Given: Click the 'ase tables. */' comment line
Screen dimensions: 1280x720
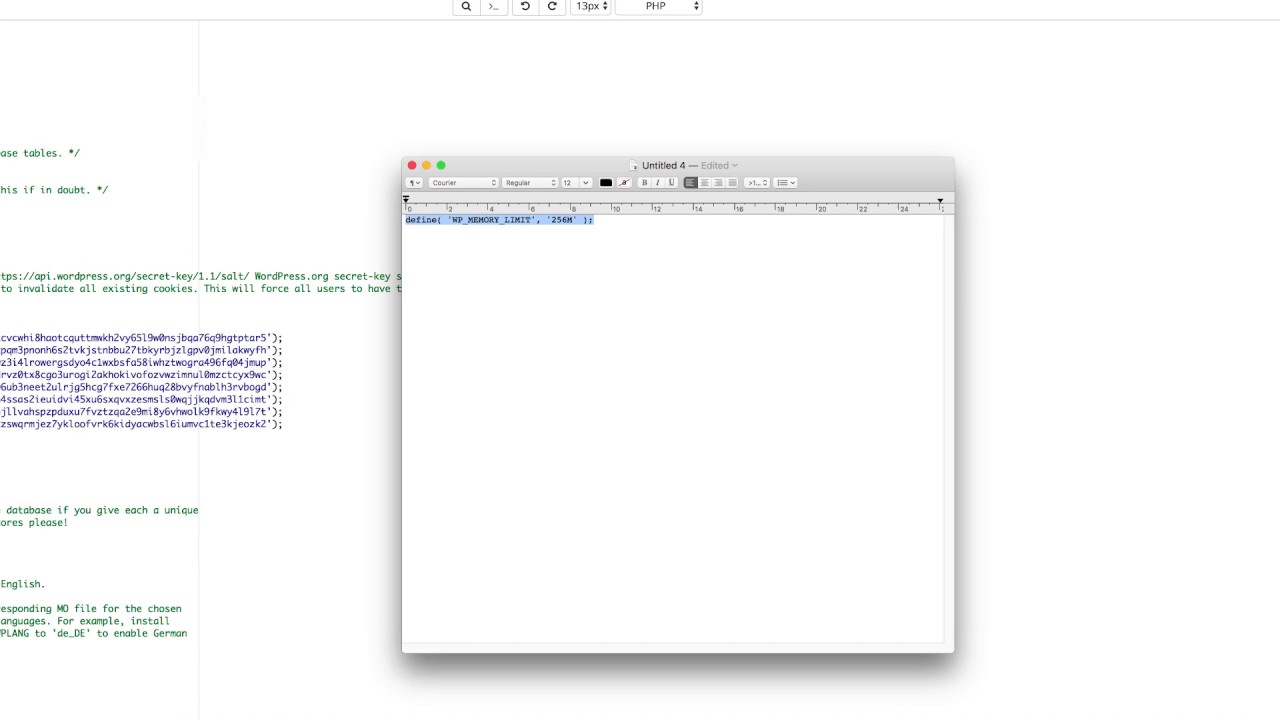Looking at the screenshot, I should tap(40, 153).
